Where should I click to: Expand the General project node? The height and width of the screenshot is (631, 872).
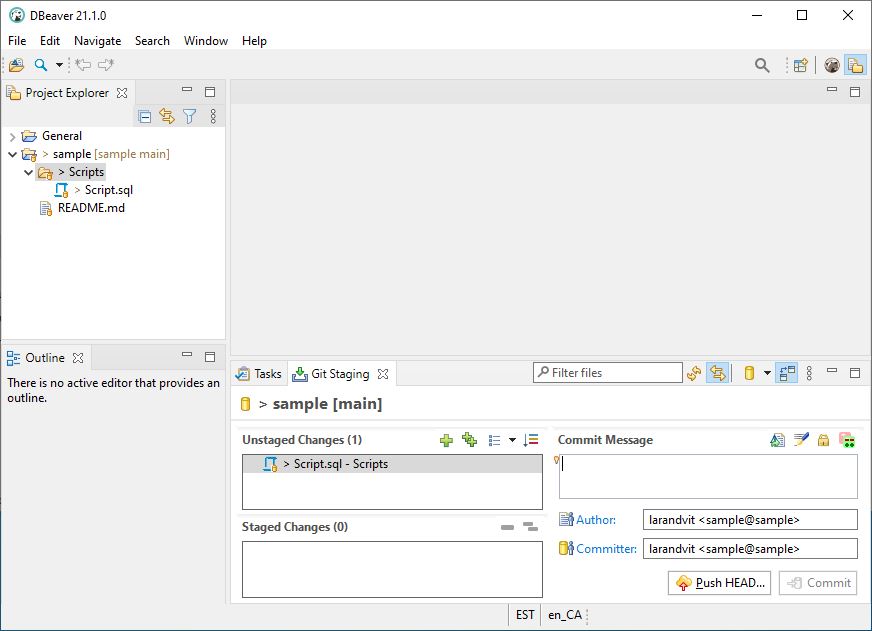[12, 136]
